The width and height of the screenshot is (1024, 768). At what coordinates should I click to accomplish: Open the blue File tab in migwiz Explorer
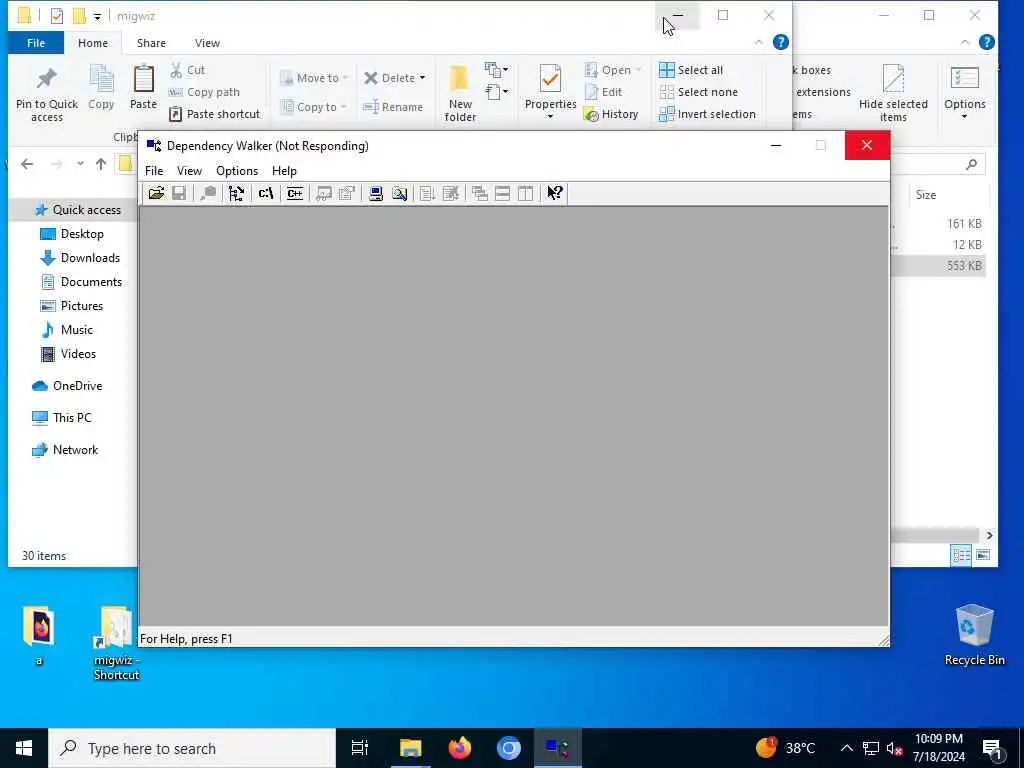pos(36,43)
